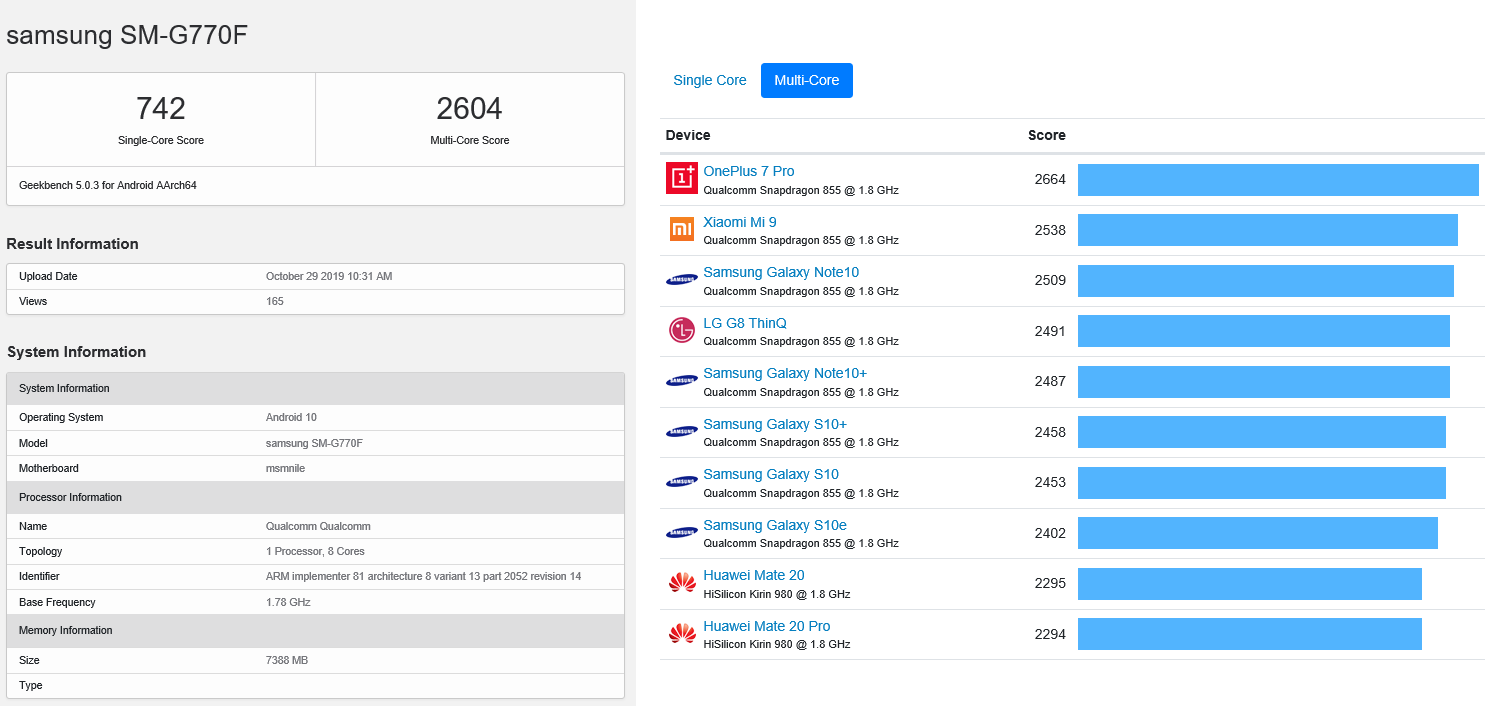Click the Processor Information section header
This screenshot has height=706, width=1510.
[315, 497]
